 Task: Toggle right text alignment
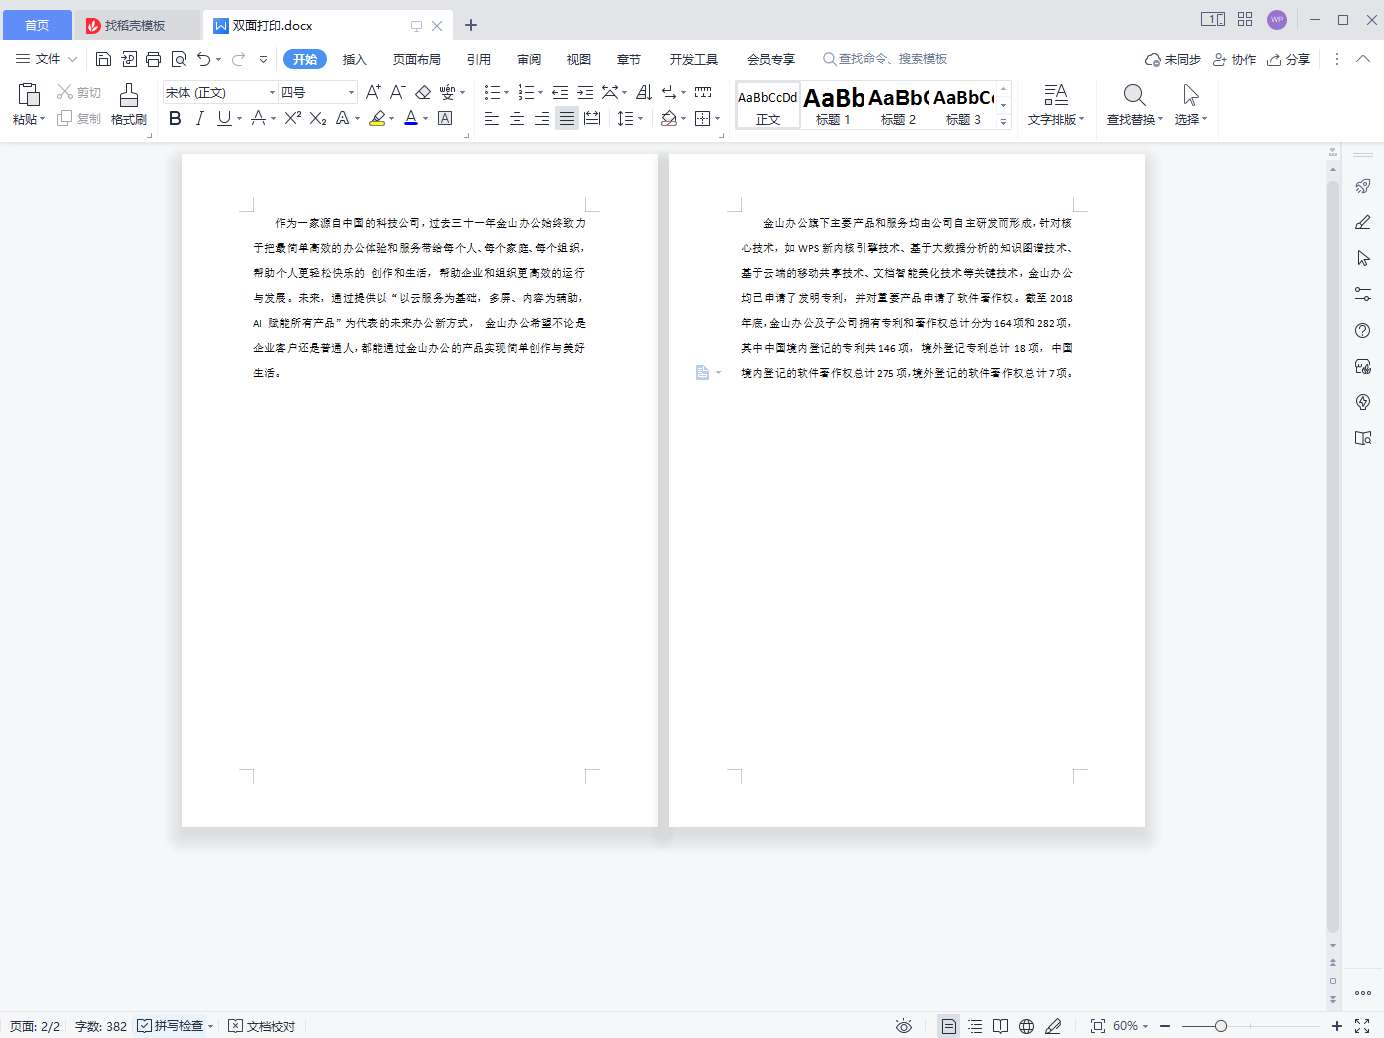[x=542, y=118]
